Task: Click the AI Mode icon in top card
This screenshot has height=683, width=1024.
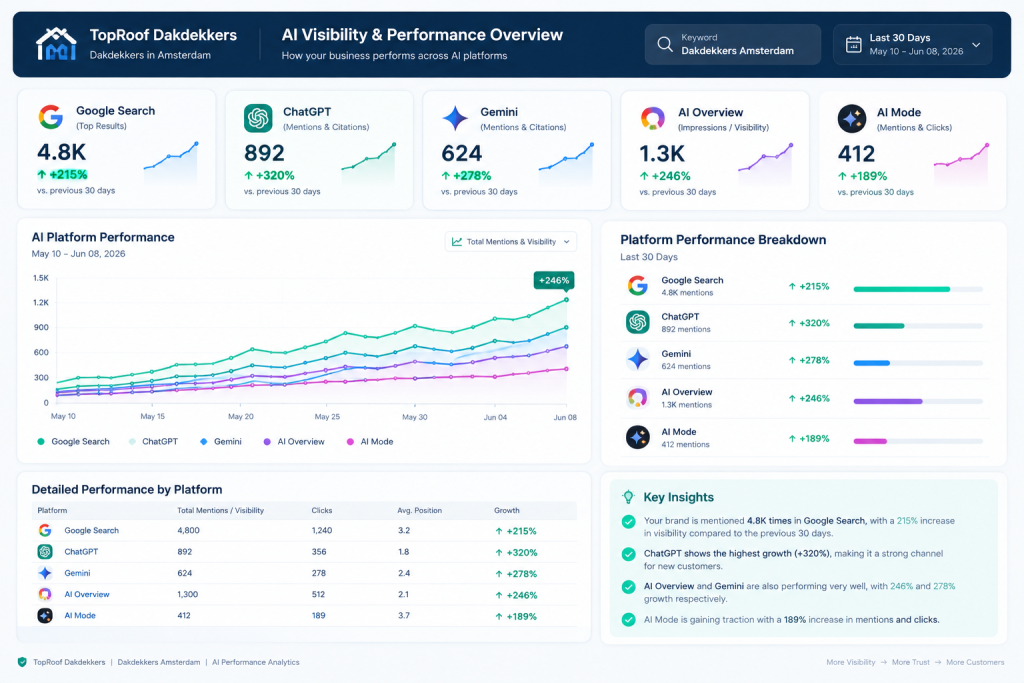Action: click(852, 118)
